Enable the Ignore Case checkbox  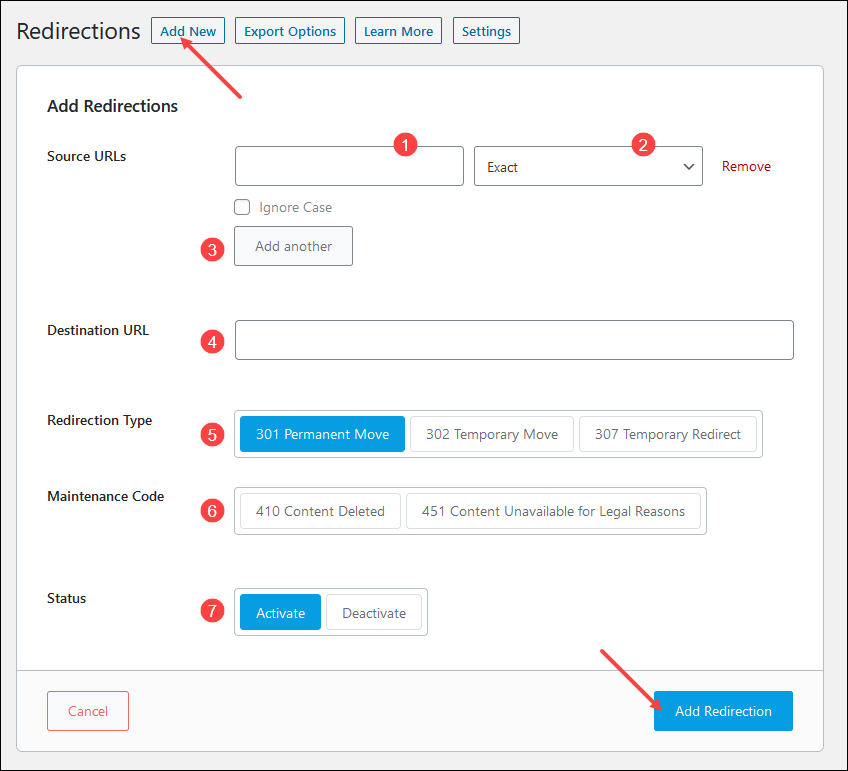tap(242, 207)
